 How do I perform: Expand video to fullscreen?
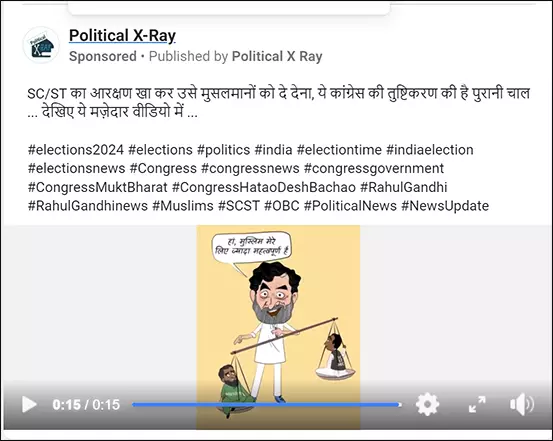tap(477, 404)
